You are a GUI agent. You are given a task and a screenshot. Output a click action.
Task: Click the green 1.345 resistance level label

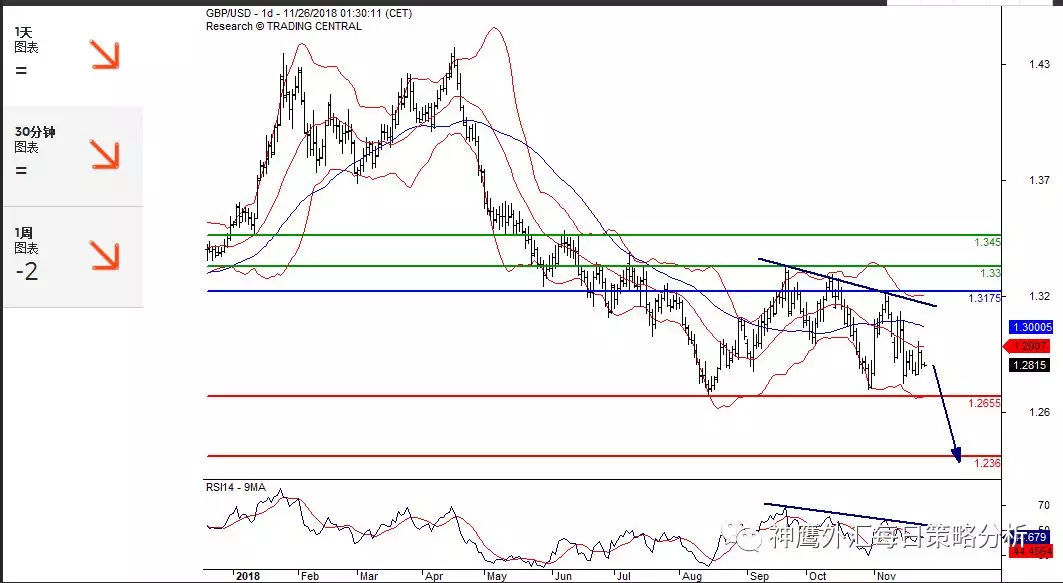click(986, 243)
